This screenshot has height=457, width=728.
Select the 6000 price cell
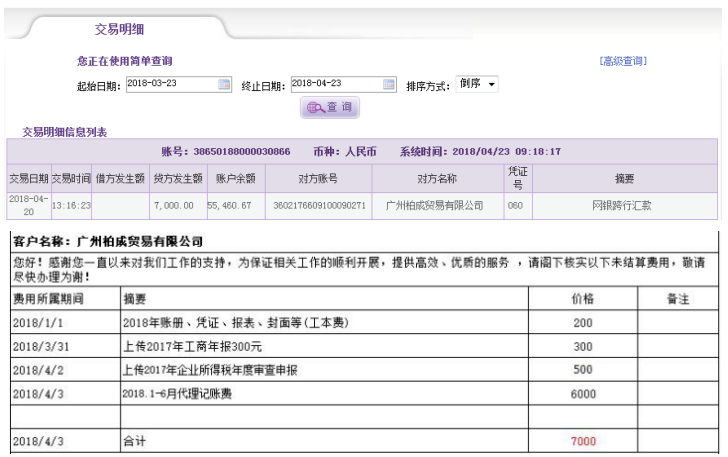pos(583,393)
